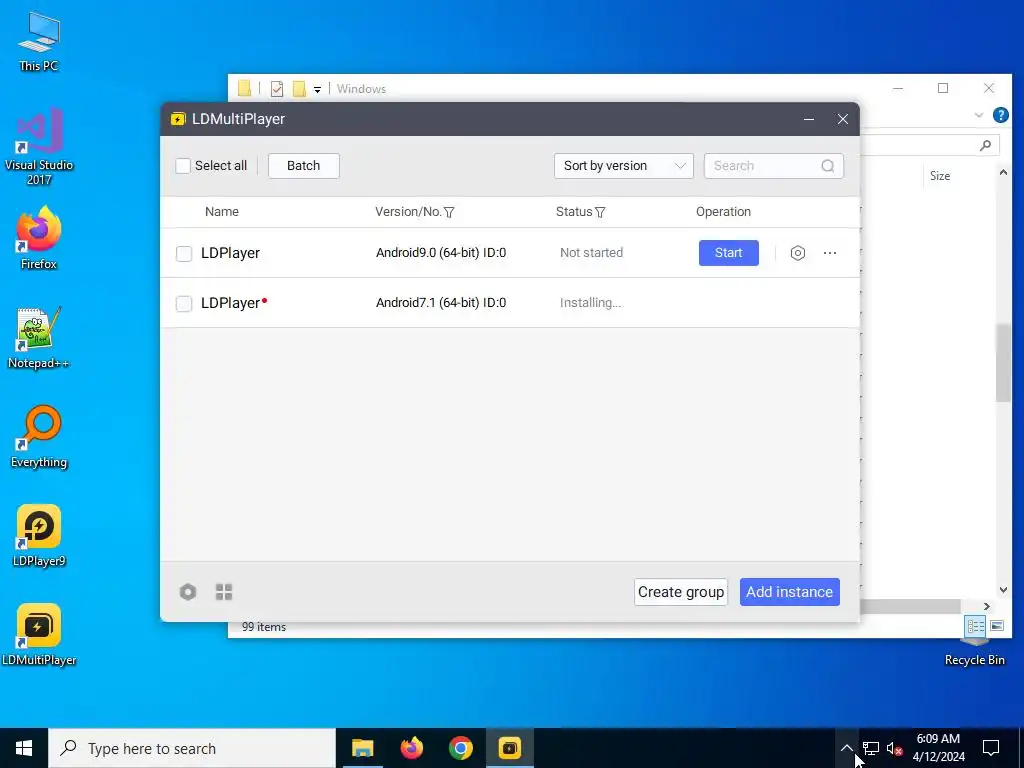
Task: Select LDMultiPlayer taskbar icon
Action: tap(509, 748)
